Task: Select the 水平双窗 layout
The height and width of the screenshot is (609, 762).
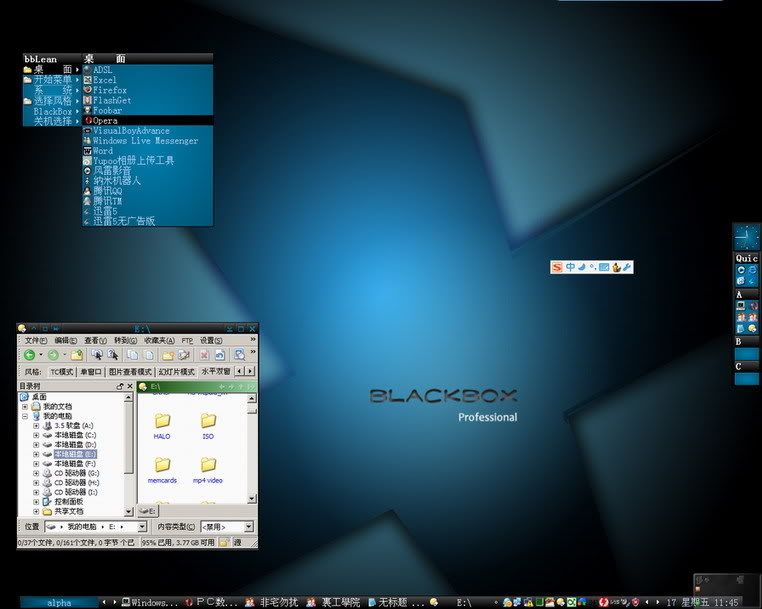Action: (x=216, y=371)
